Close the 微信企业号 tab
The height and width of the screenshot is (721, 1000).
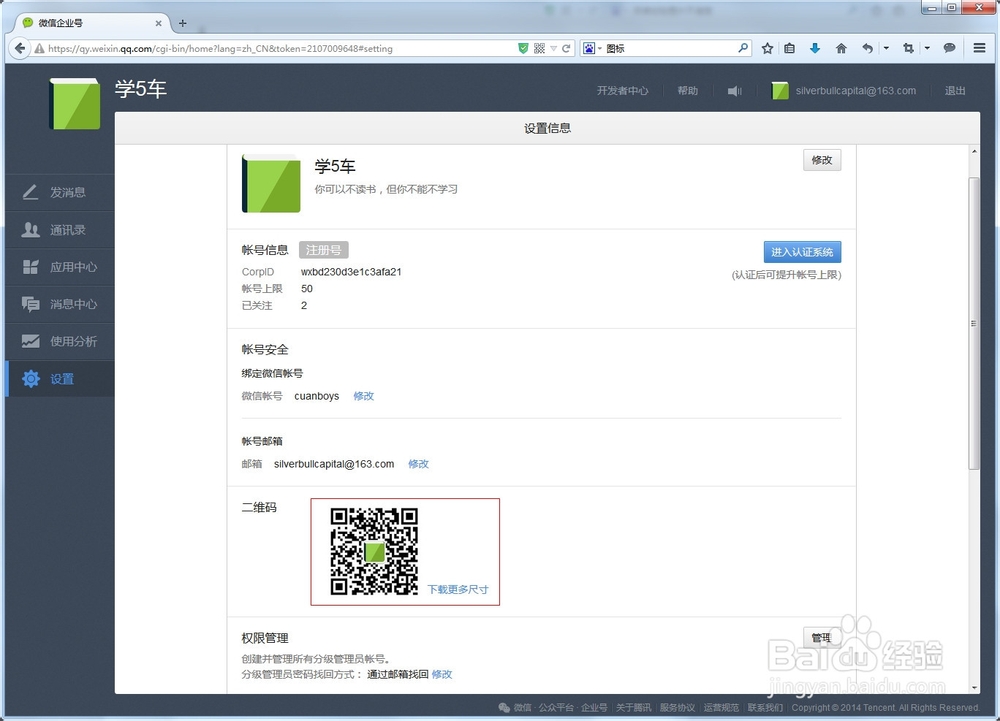pyautogui.click(x=158, y=23)
